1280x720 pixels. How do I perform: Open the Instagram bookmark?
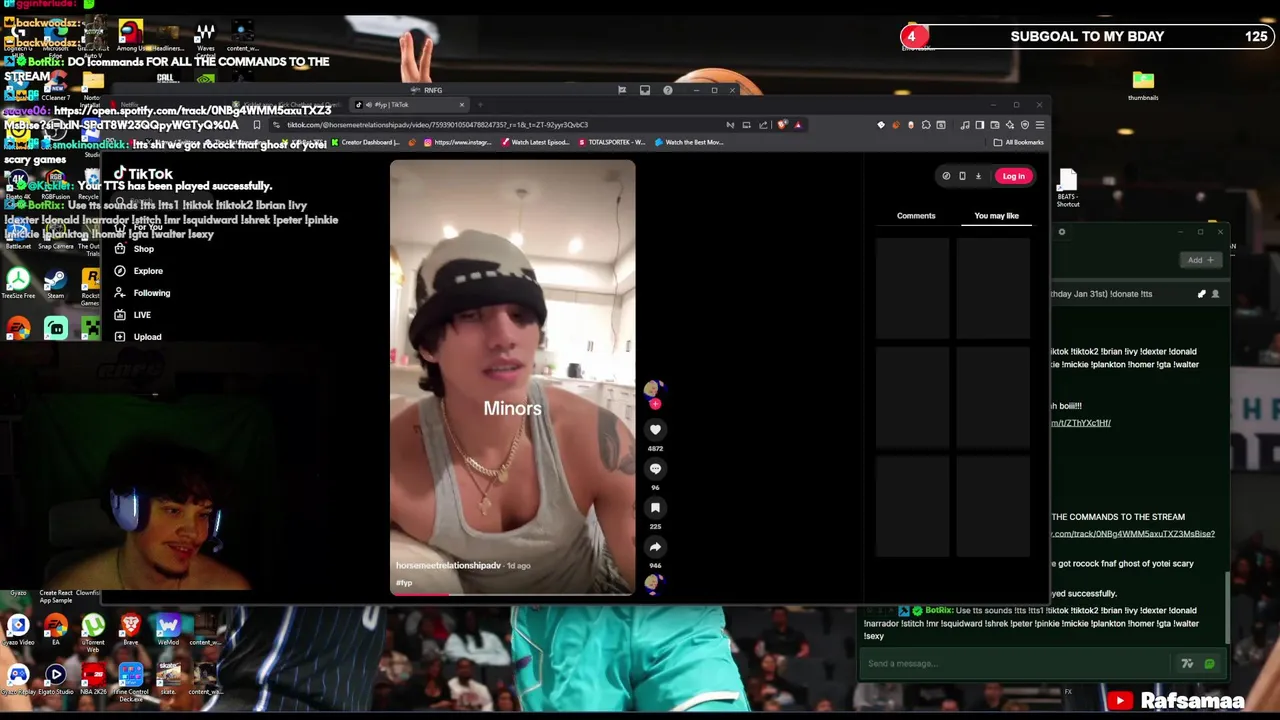[458, 142]
